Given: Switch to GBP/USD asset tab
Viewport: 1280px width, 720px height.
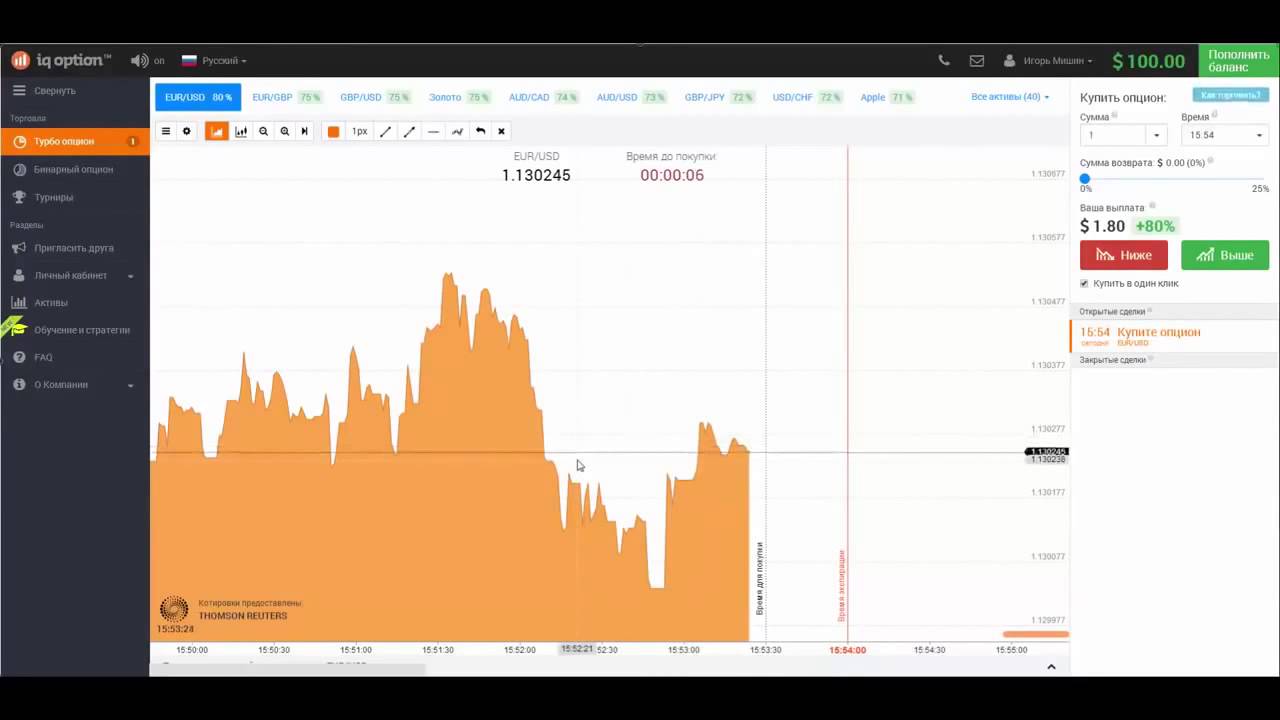Looking at the screenshot, I should point(374,97).
